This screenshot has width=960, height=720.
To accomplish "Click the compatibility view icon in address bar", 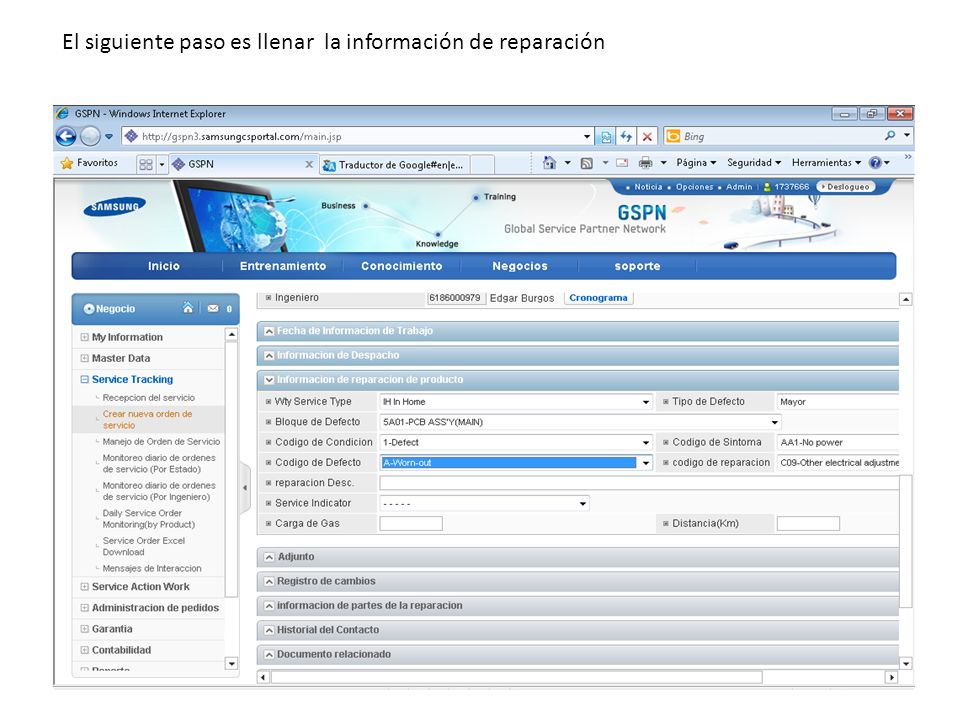I will pyautogui.click(x=606, y=137).
